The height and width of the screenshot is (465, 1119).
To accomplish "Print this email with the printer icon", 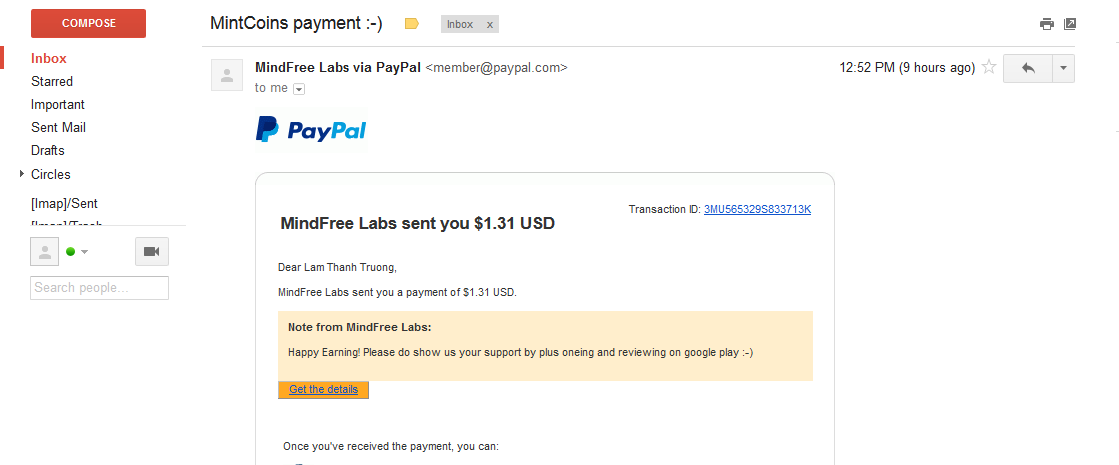I will coord(1046,24).
